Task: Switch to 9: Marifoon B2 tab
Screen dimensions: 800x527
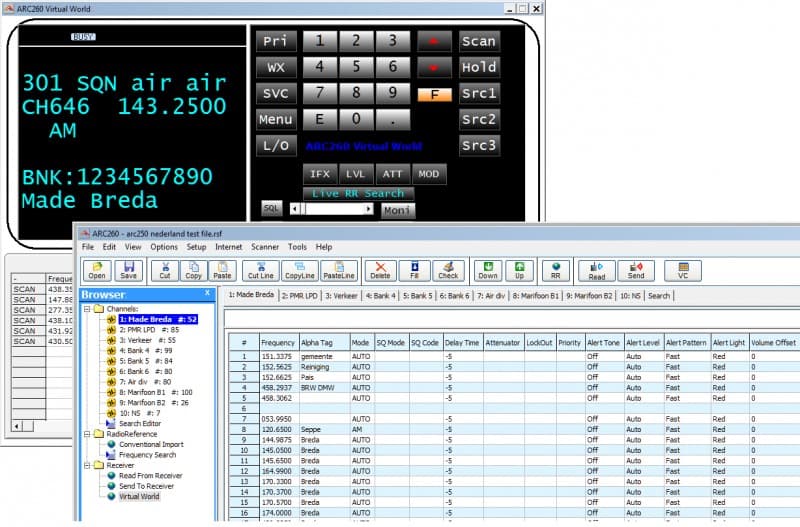Action: coord(589,295)
